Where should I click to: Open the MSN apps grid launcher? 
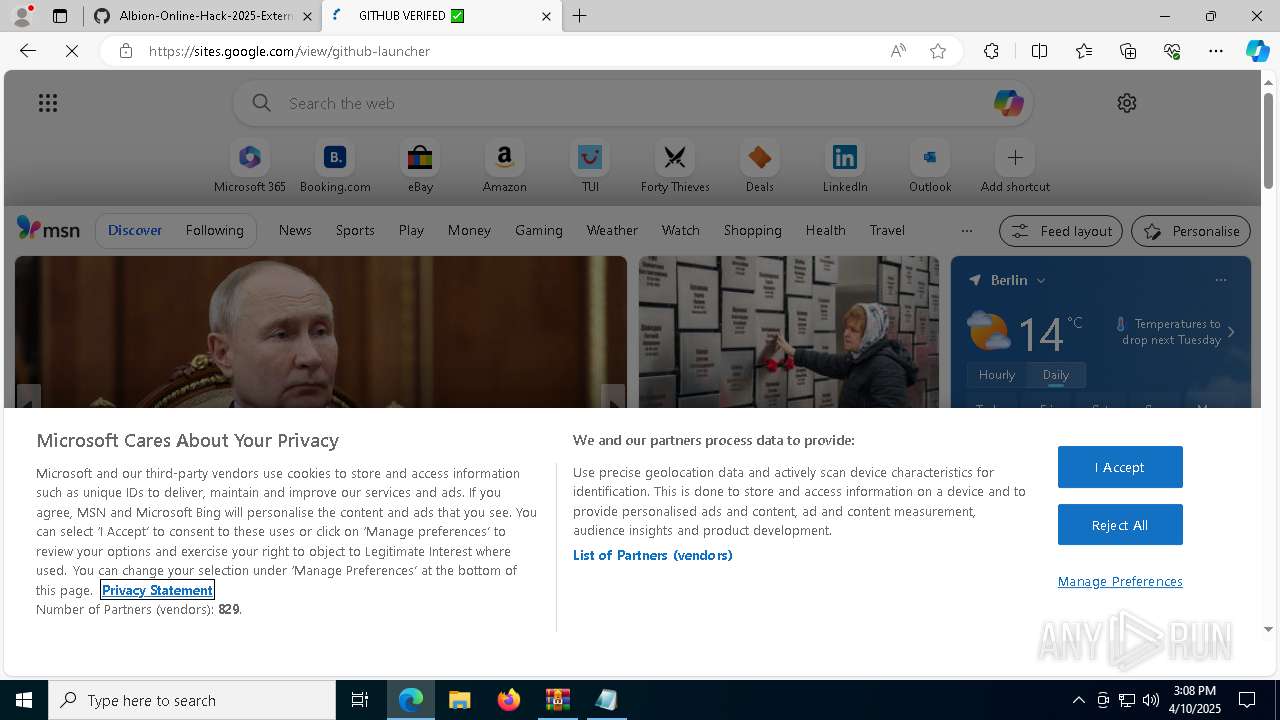click(x=48, y=103)
